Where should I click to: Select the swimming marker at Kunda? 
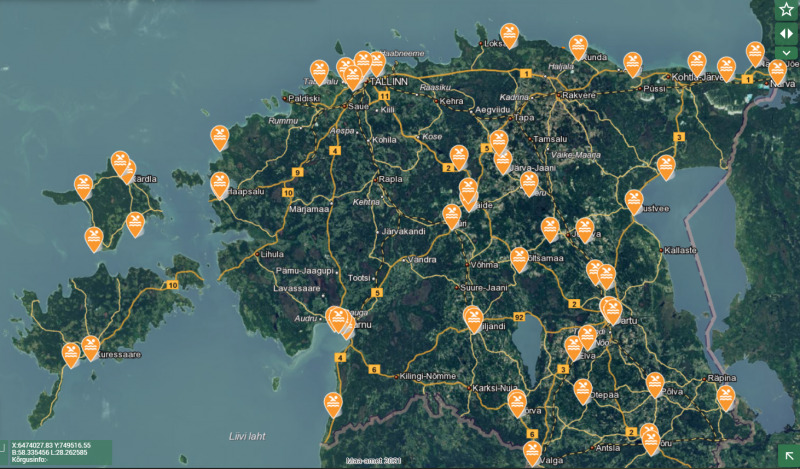tap(578, 46)
